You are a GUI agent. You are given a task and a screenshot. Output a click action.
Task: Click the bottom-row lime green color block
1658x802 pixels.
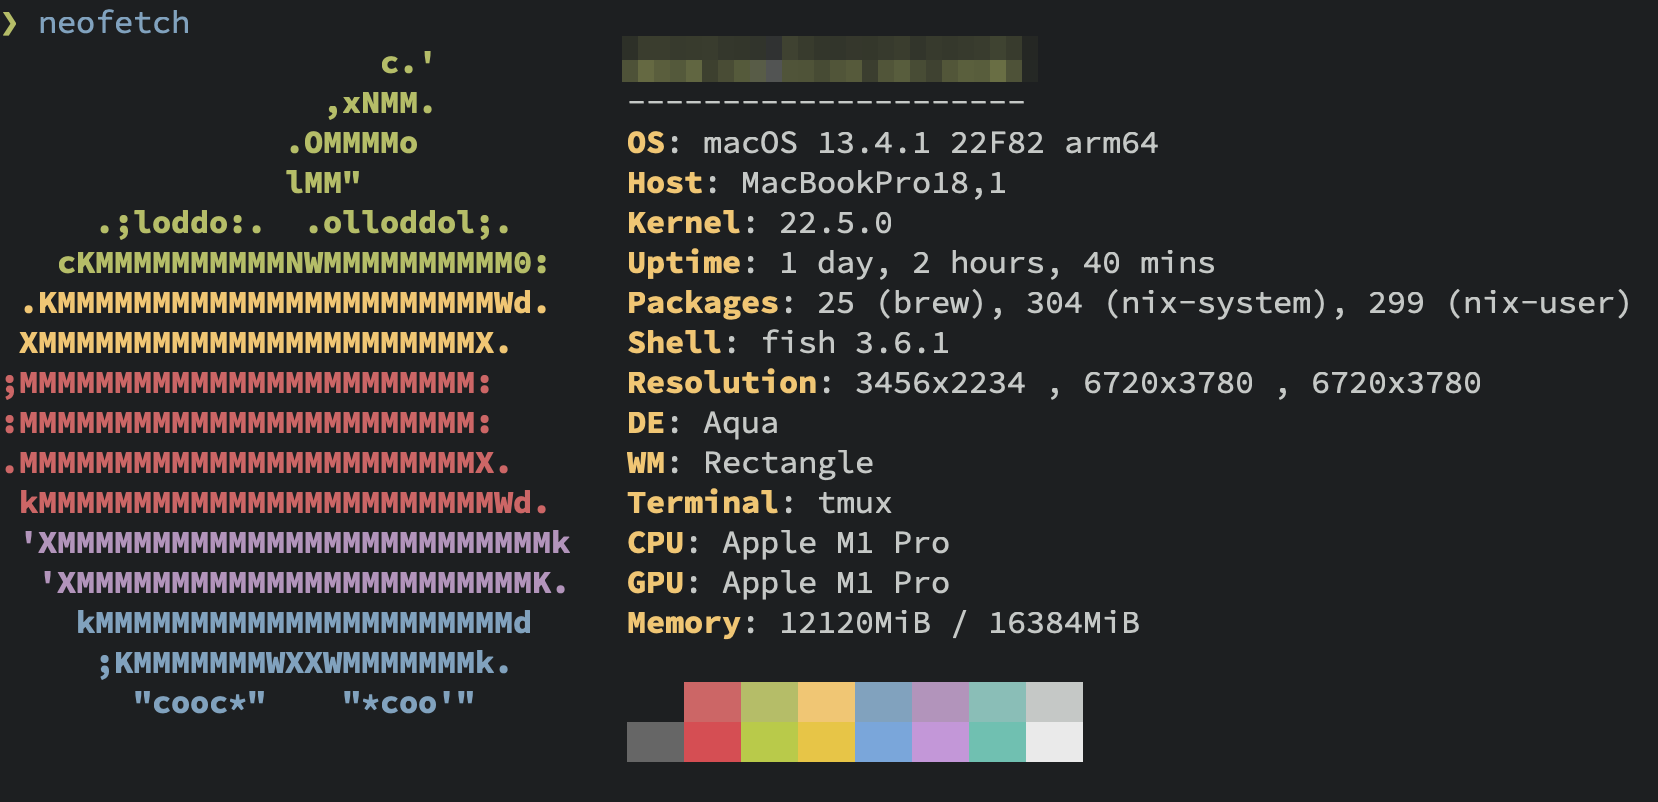click(x=769, y=742)
